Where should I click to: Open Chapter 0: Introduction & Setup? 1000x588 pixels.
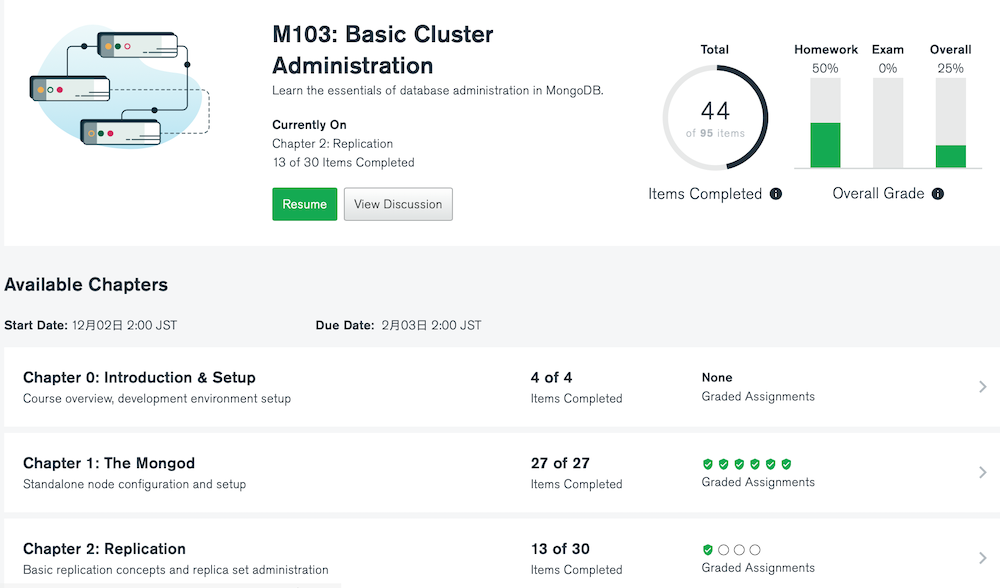[139, 378]
